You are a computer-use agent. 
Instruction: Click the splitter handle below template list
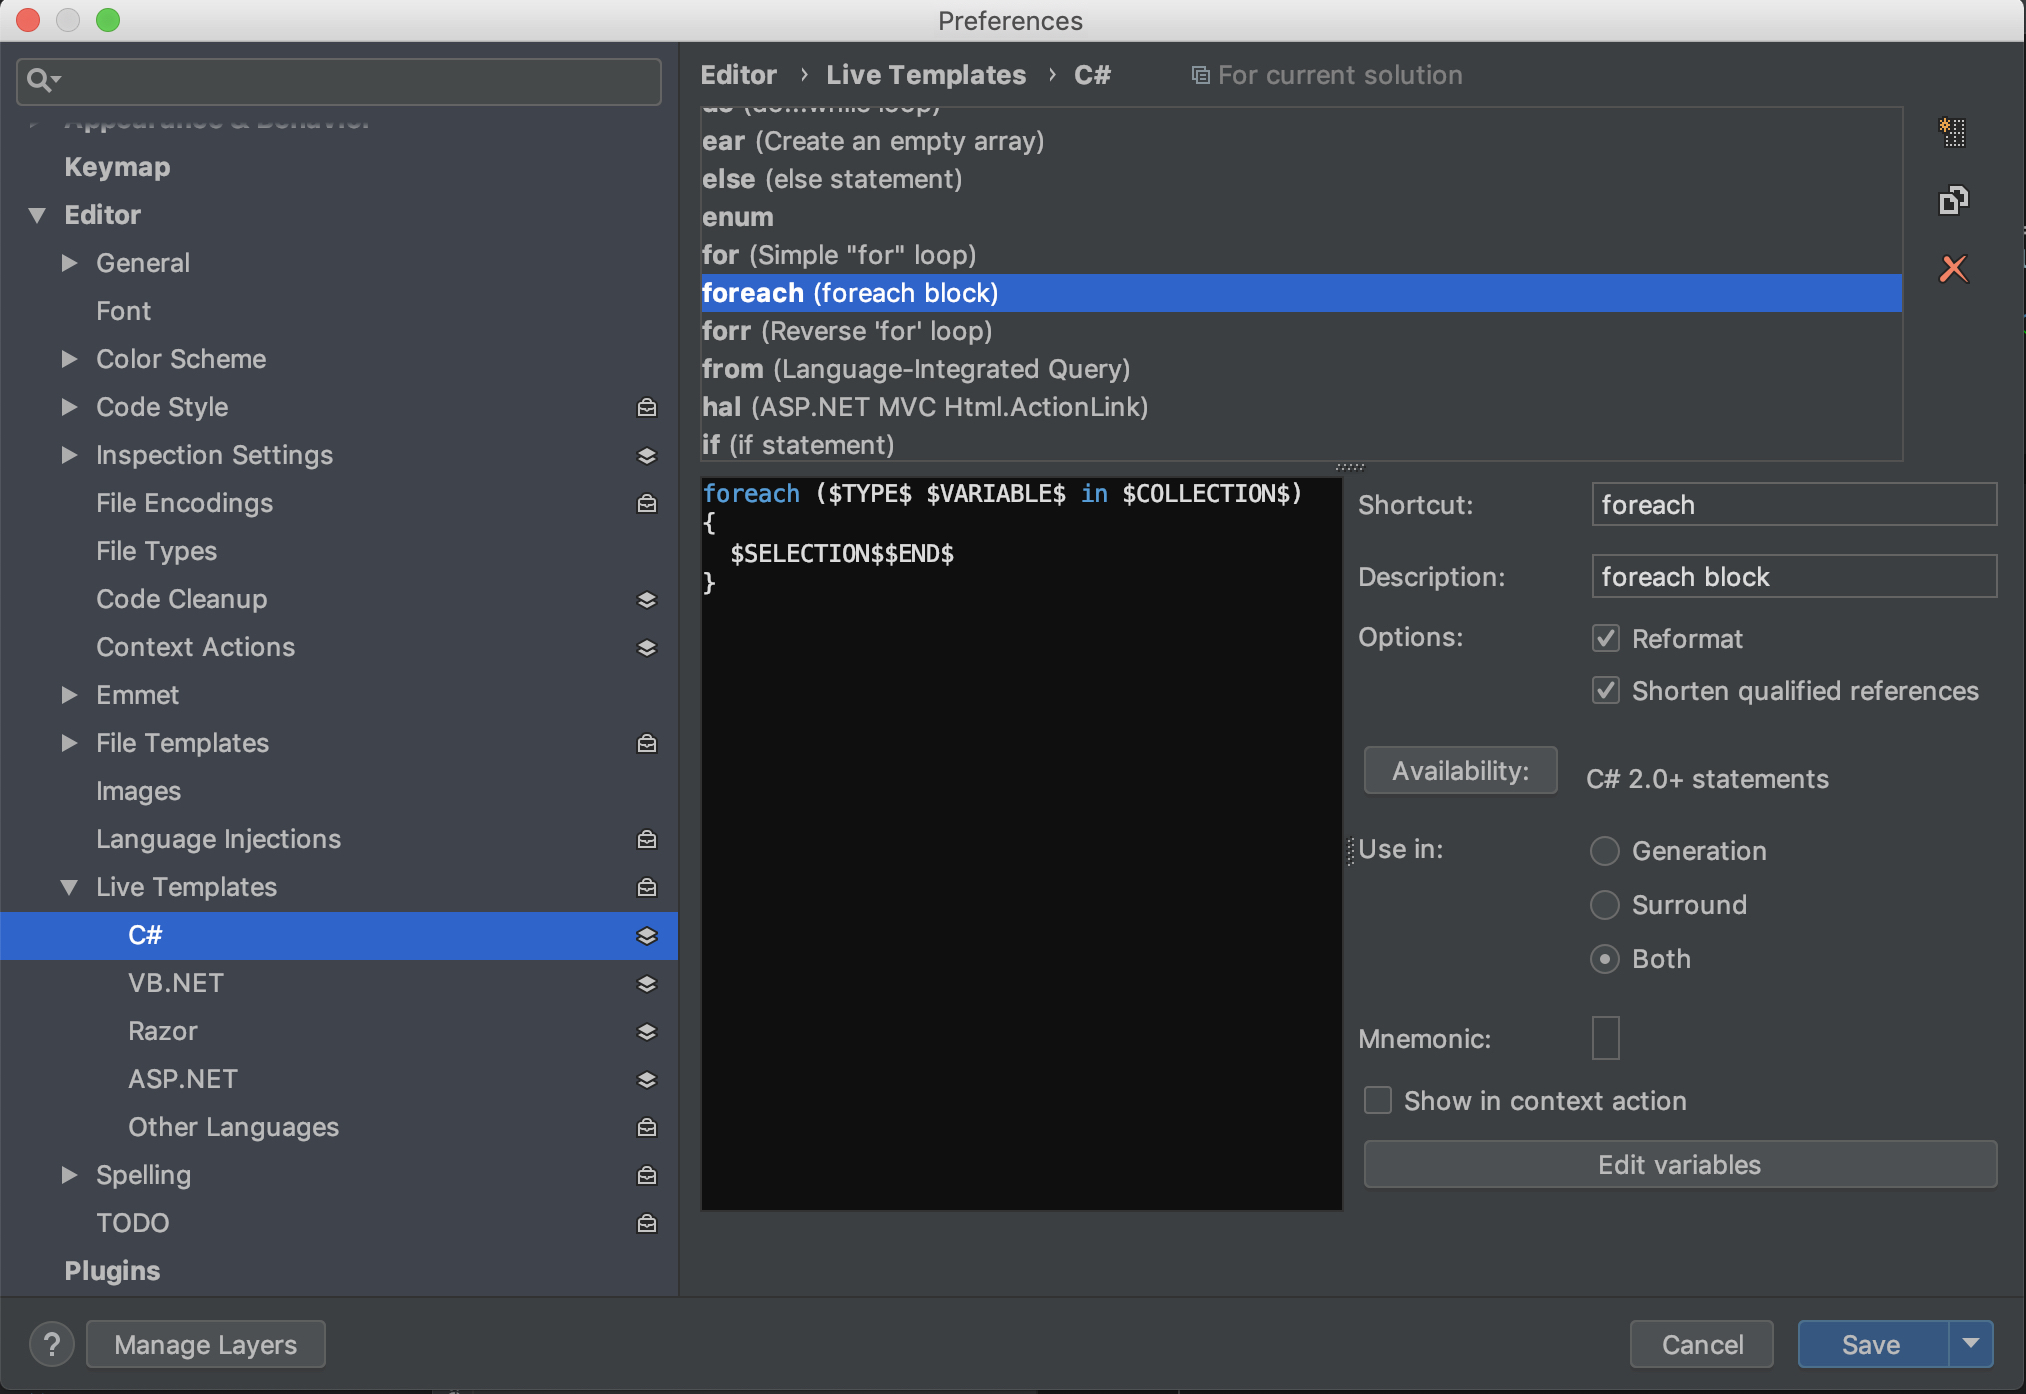[1350, 467]
